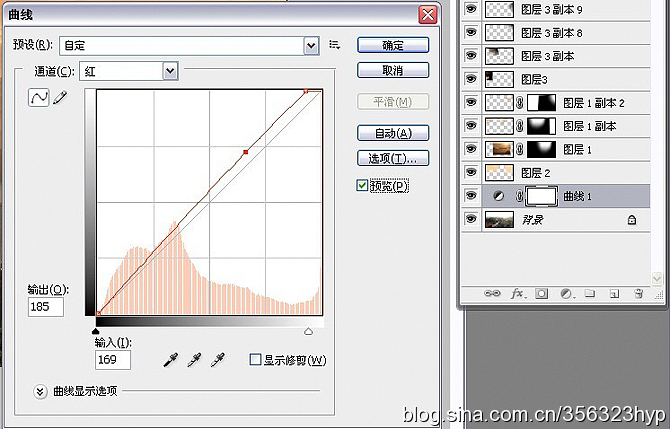Expand 曲线显示选项 section

tap(40, 391)
